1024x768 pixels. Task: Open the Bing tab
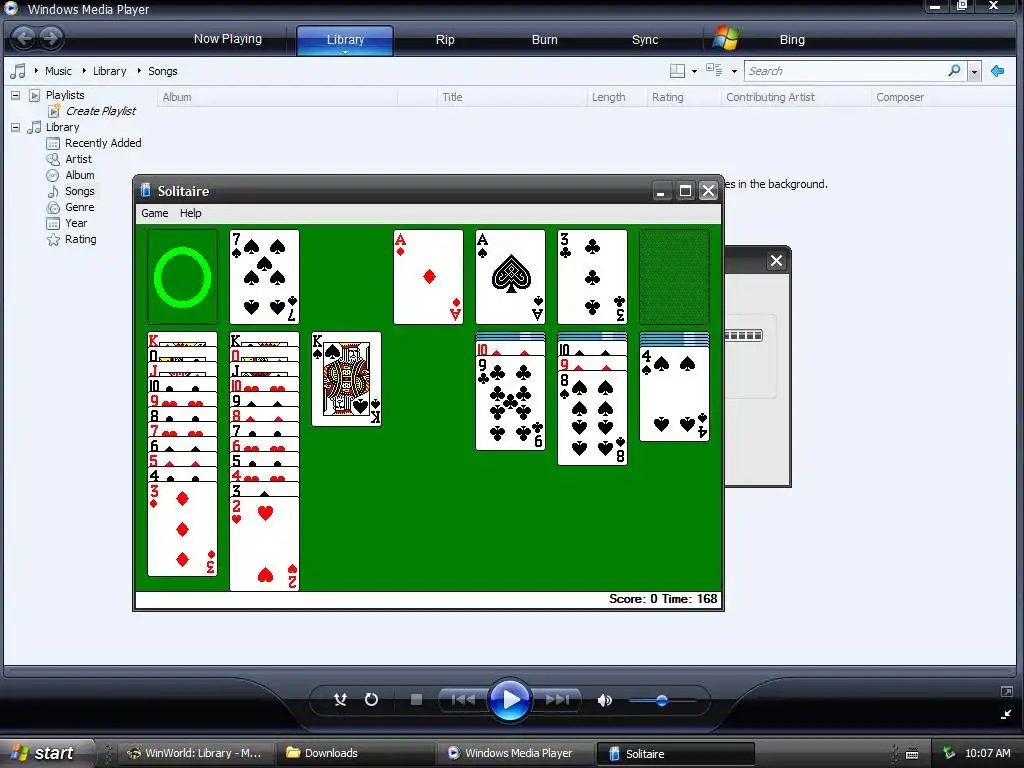click(792, 40)
